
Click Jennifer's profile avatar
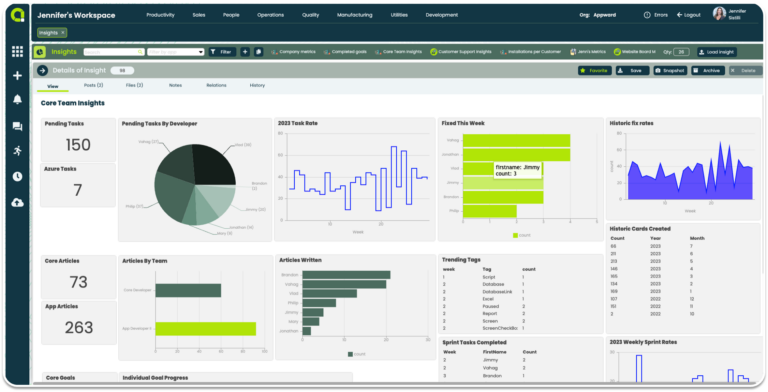pos(719,14)
